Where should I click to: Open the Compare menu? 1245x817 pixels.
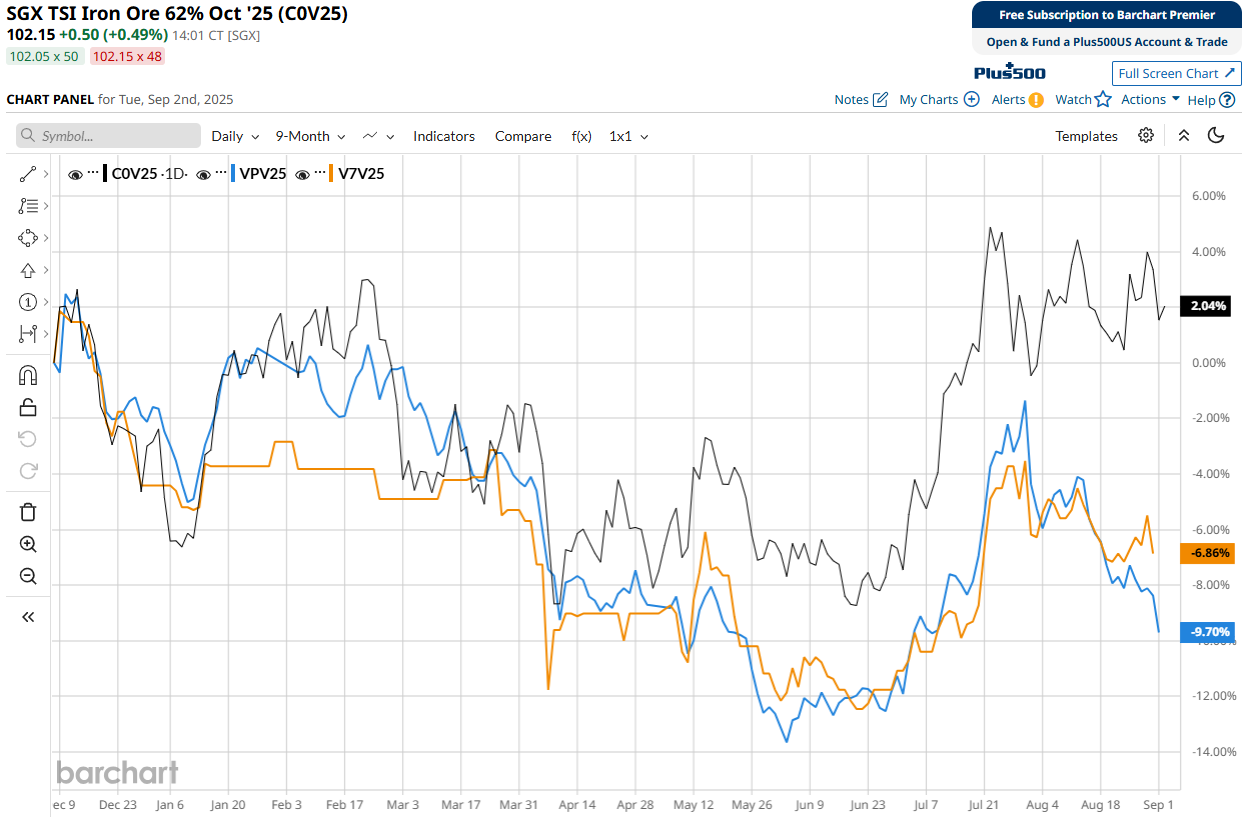[x=523, y=136]
